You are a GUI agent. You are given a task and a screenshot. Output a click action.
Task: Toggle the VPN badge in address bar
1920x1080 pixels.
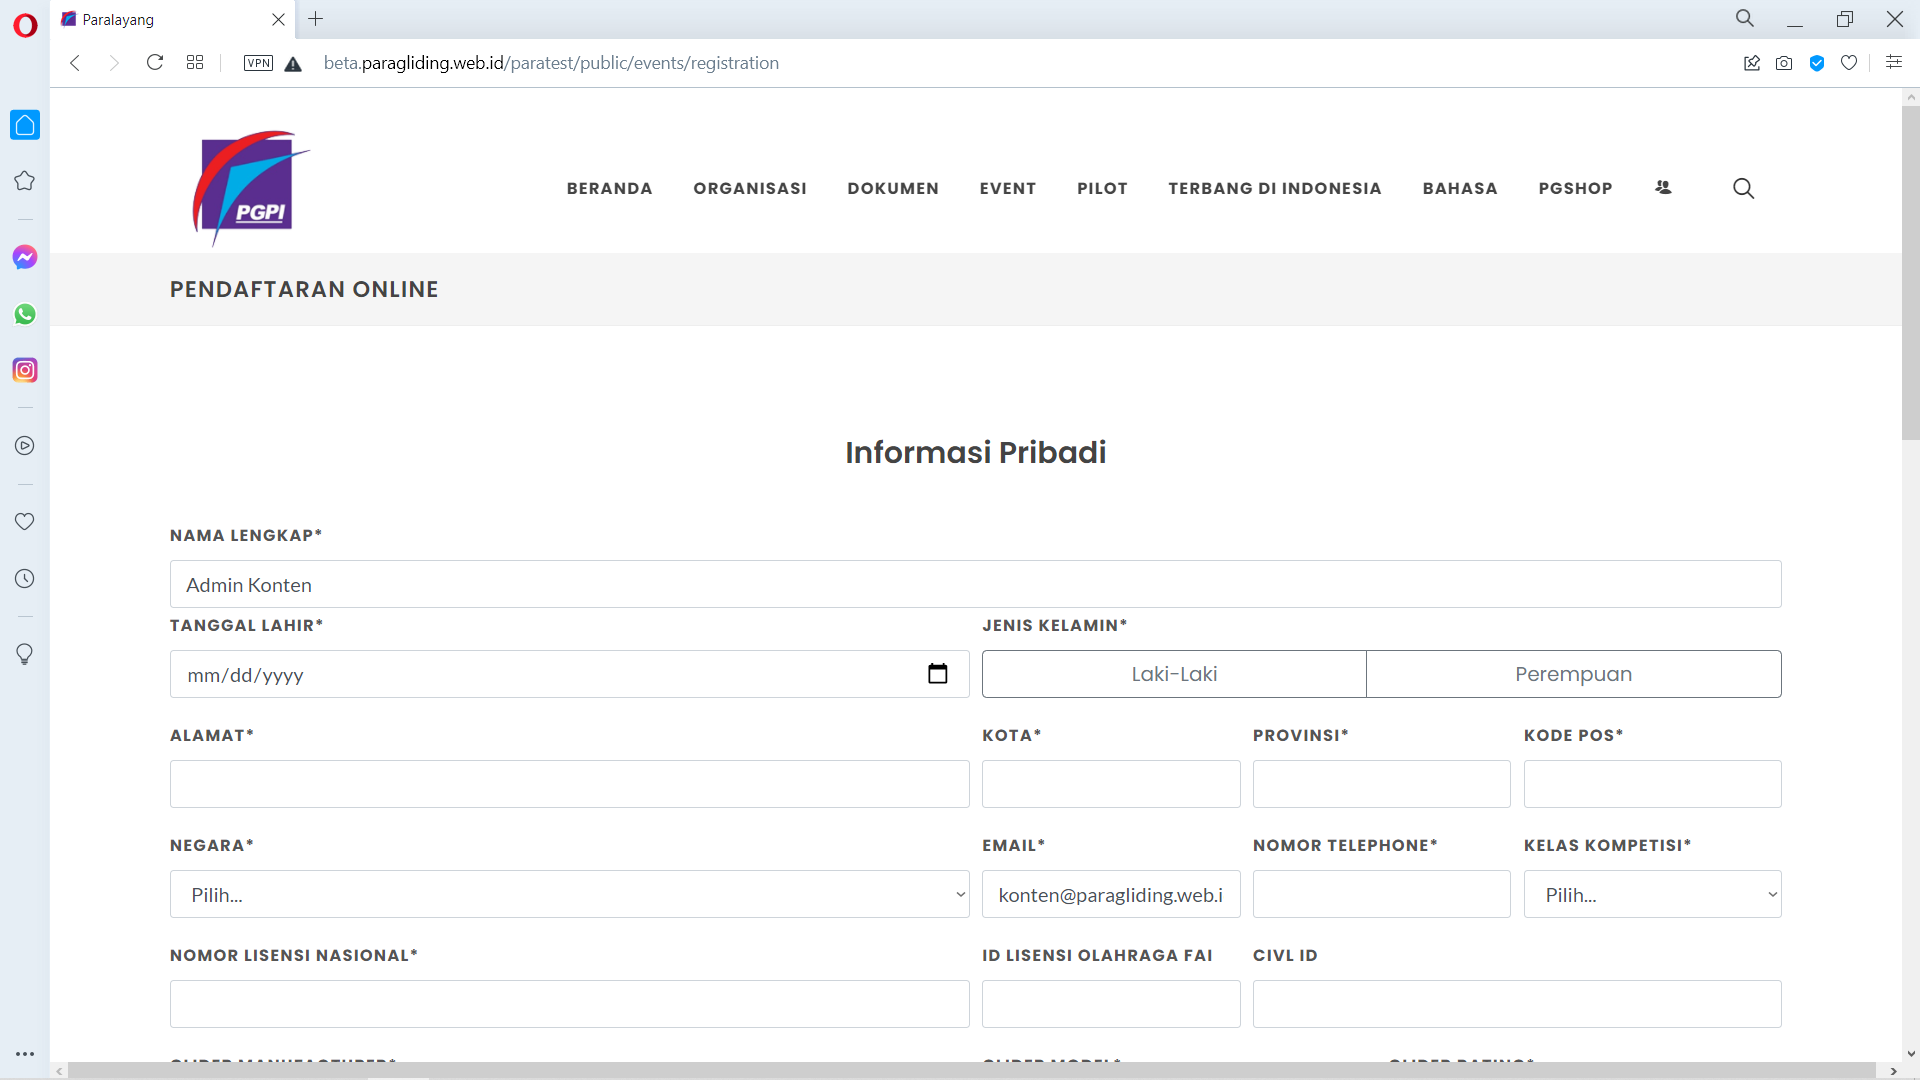click(258, 63)
